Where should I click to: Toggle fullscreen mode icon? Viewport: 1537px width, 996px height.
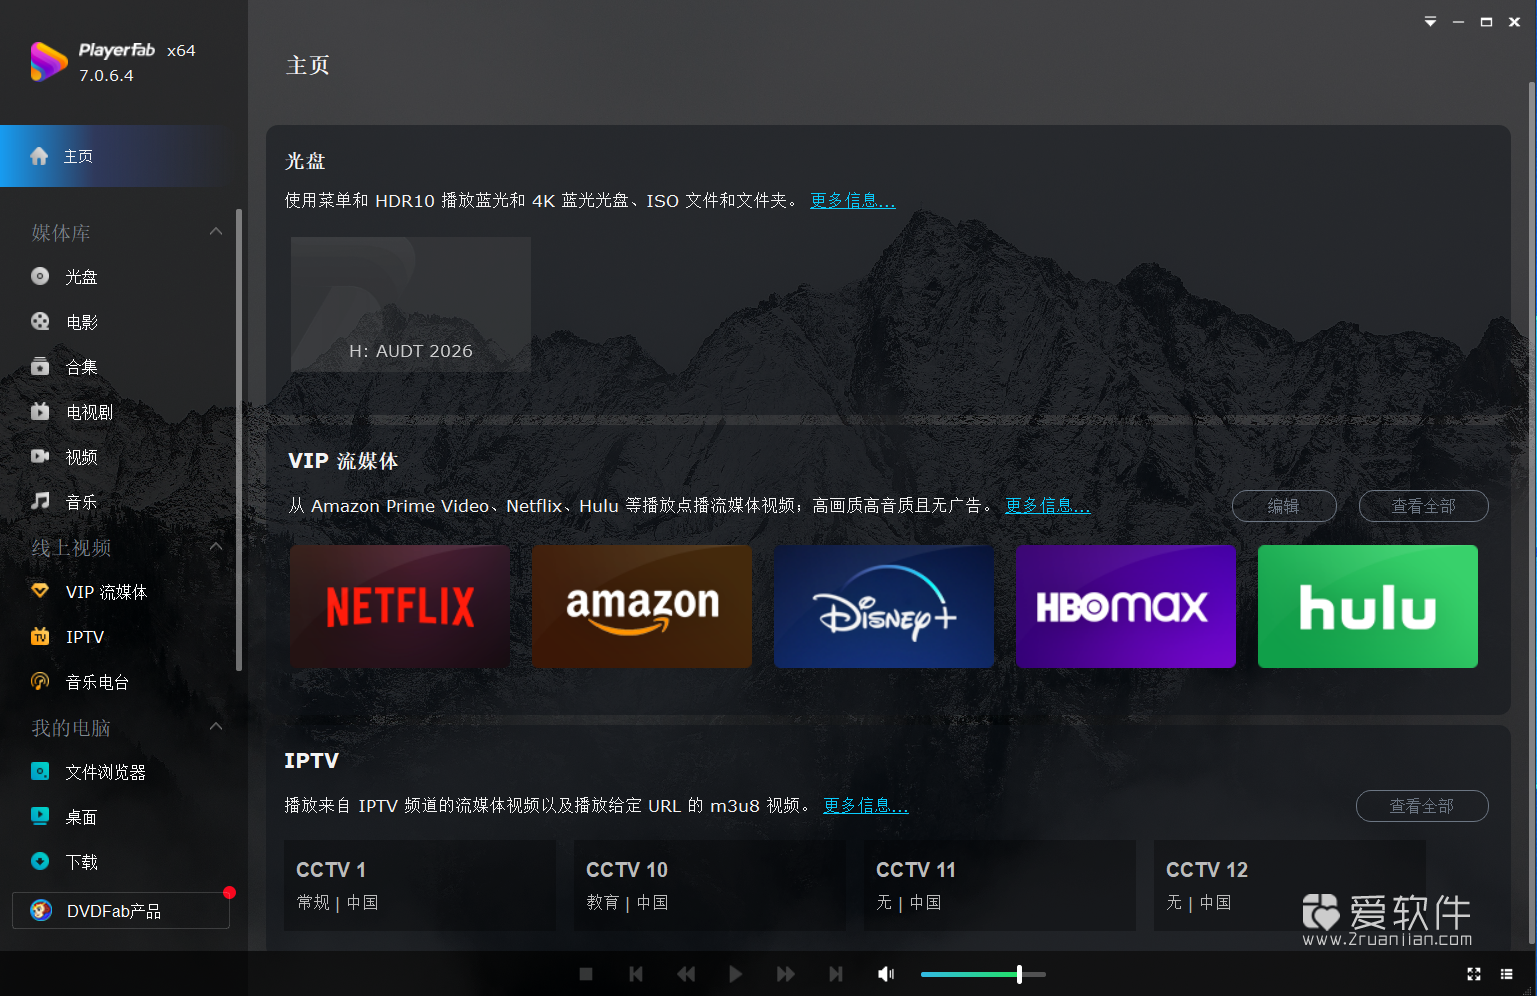click(x=1474, y=974)
